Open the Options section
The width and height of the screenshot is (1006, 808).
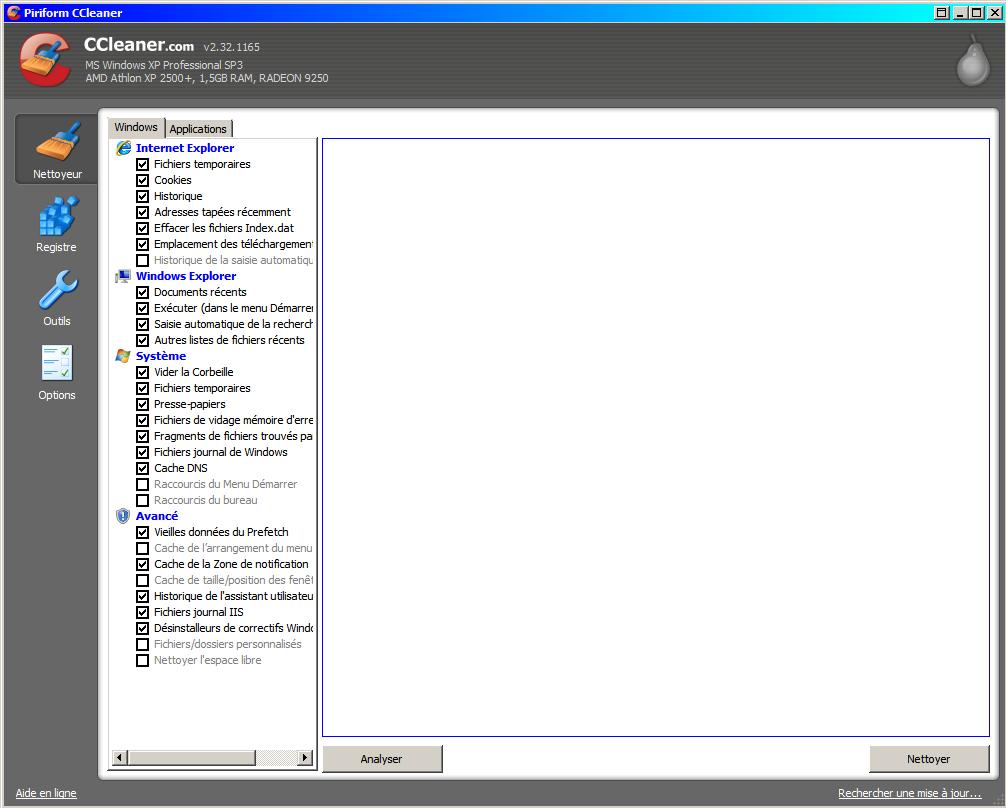point(57,372)
